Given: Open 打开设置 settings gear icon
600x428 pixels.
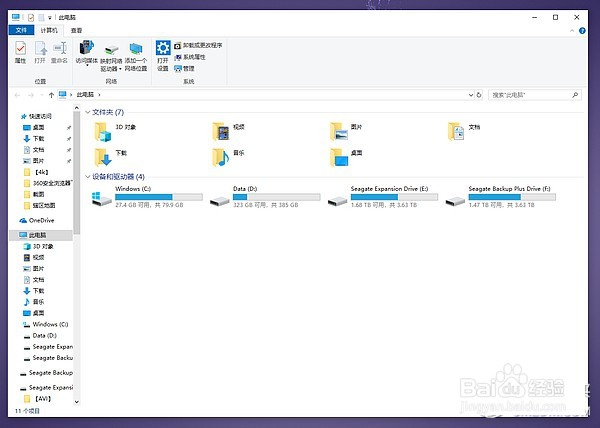Looking at the screenshot, I should 163,56.
